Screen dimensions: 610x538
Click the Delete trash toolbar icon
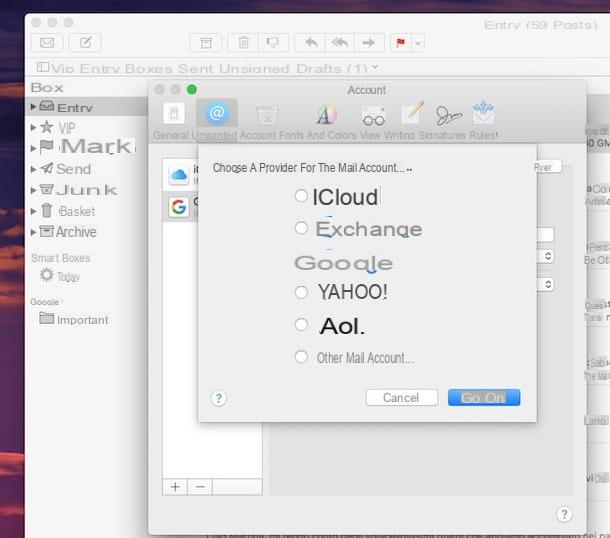point(244,42)
